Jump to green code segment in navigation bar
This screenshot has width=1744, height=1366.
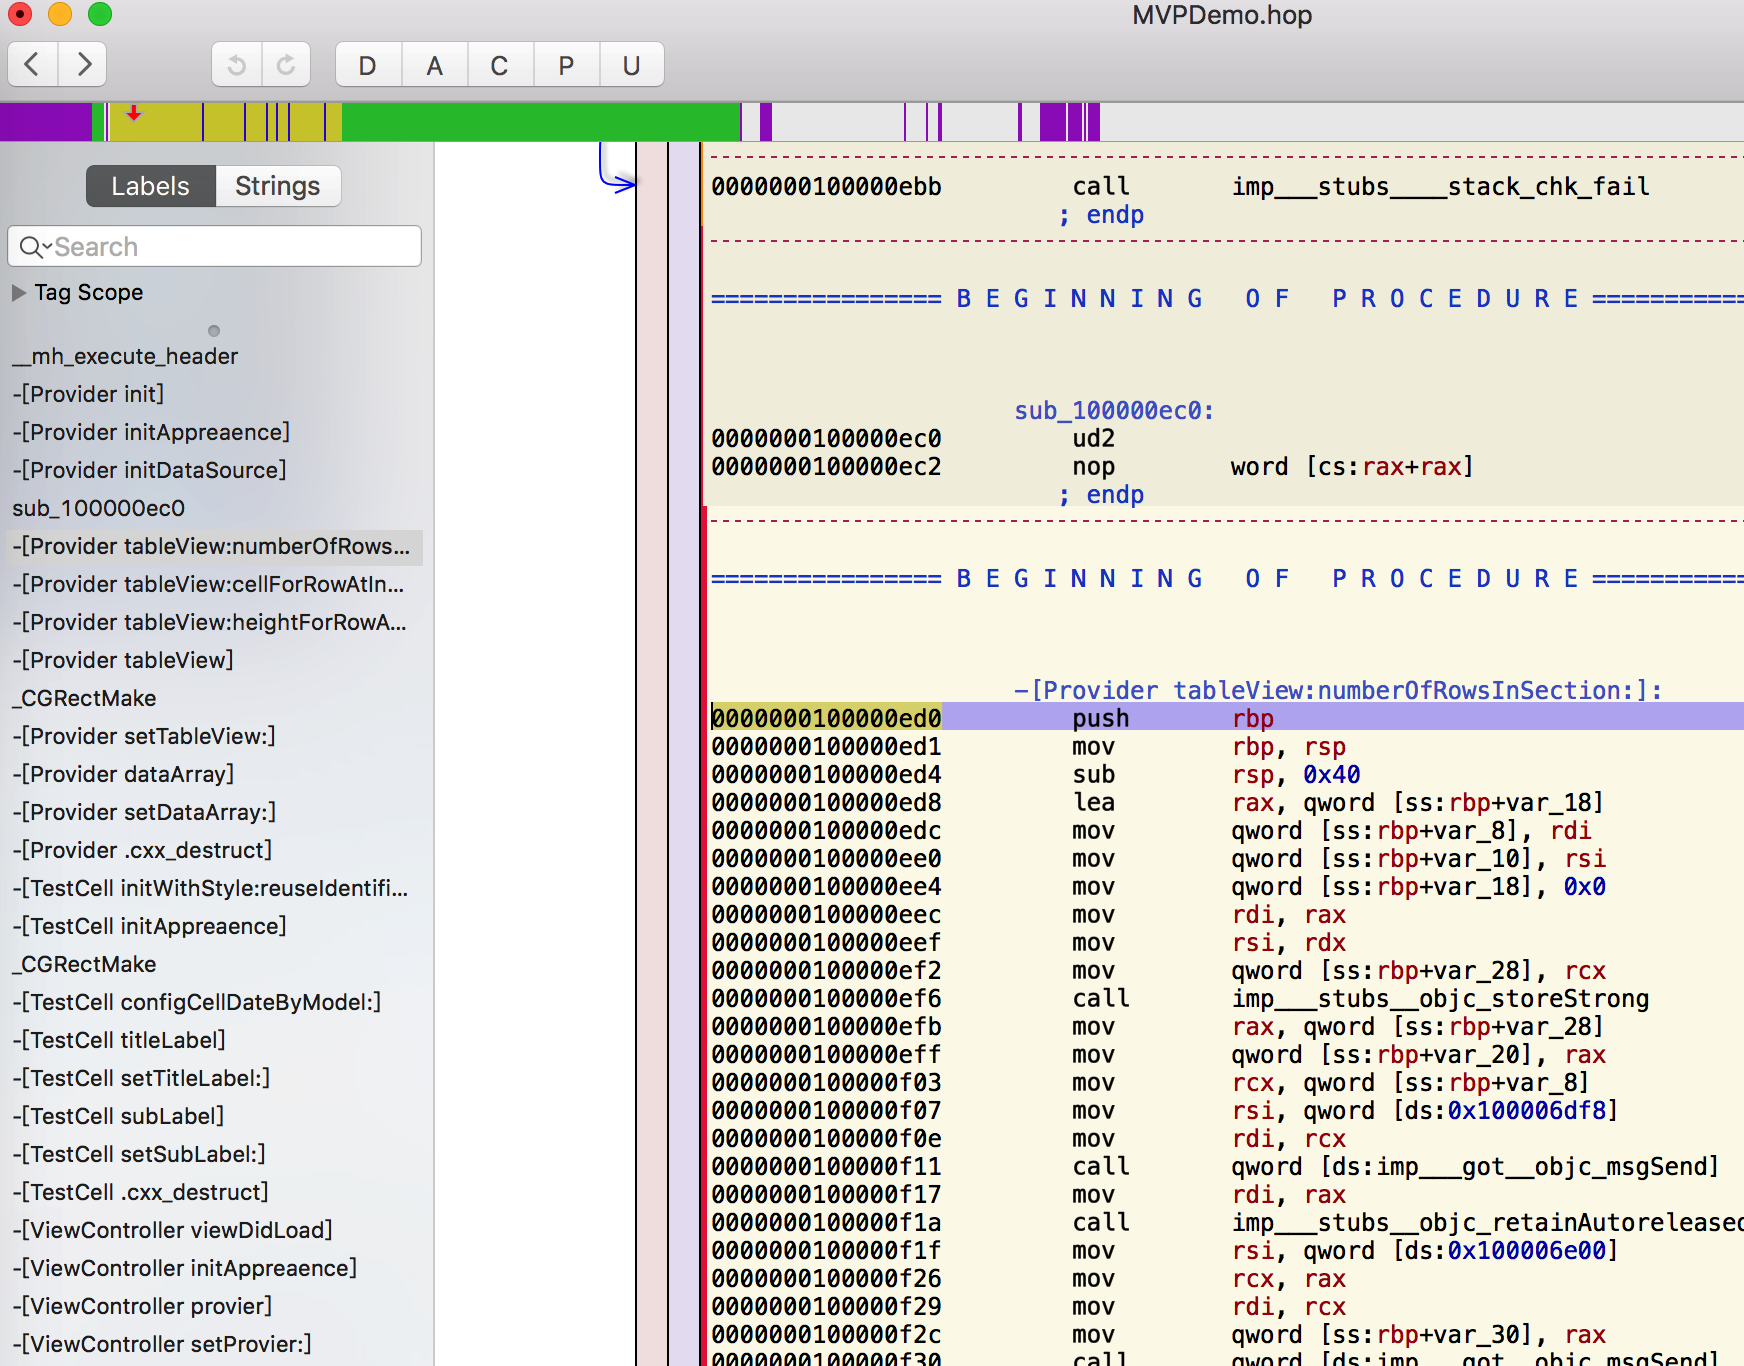540,122
